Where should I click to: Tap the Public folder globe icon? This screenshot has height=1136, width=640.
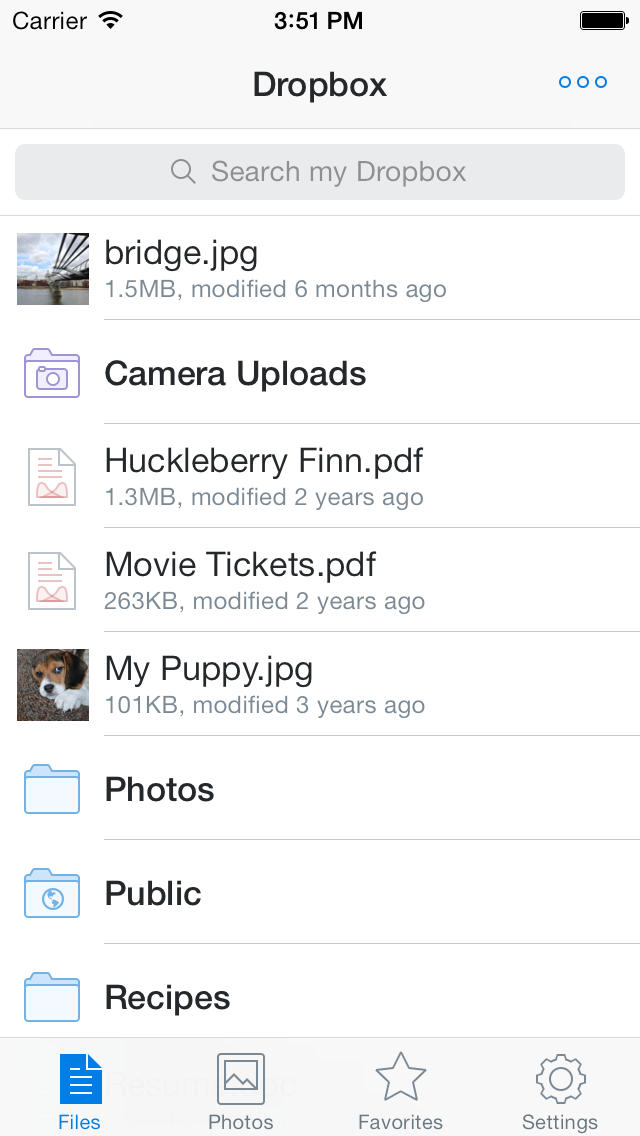[x=52, y=894]
